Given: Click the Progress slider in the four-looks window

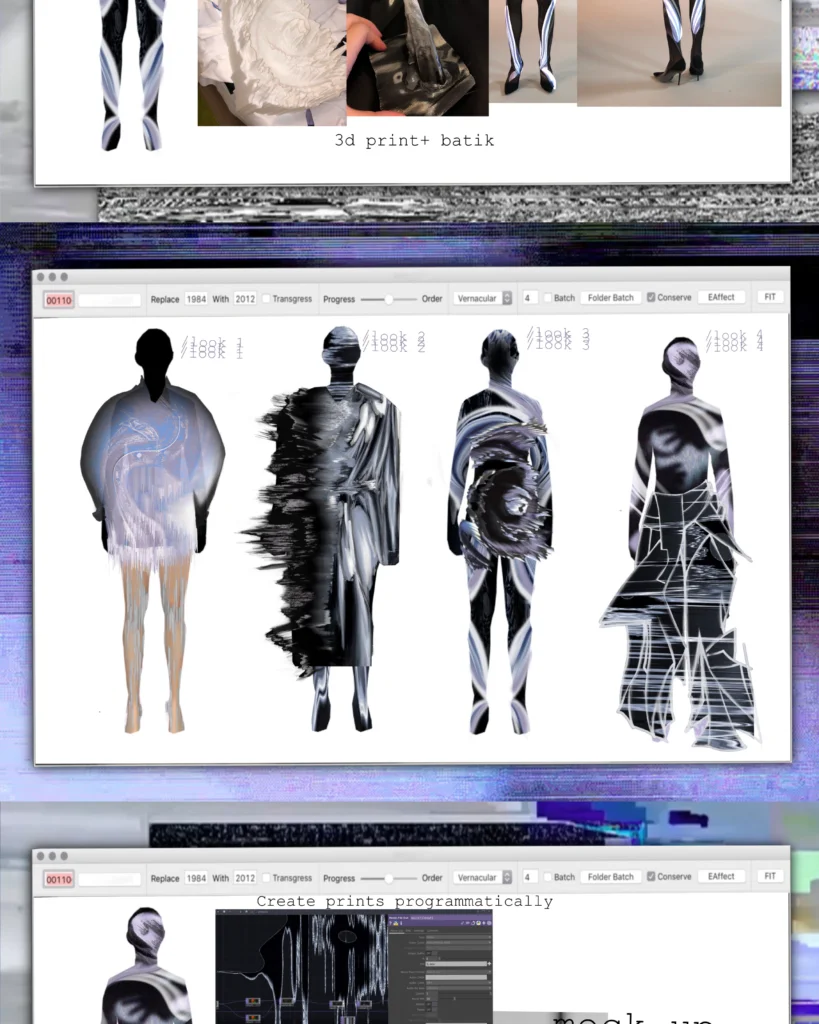Looking at the screenshot, I should point(389,299).
